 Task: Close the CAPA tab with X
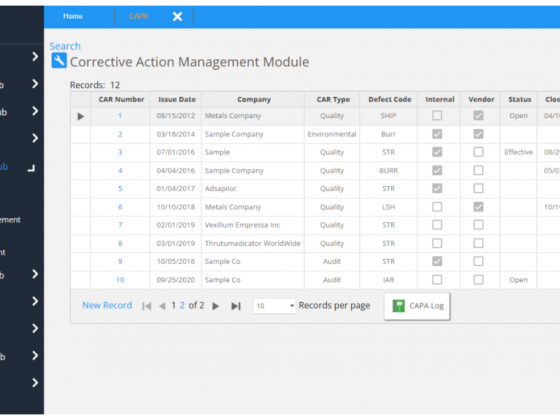point(177,16)
